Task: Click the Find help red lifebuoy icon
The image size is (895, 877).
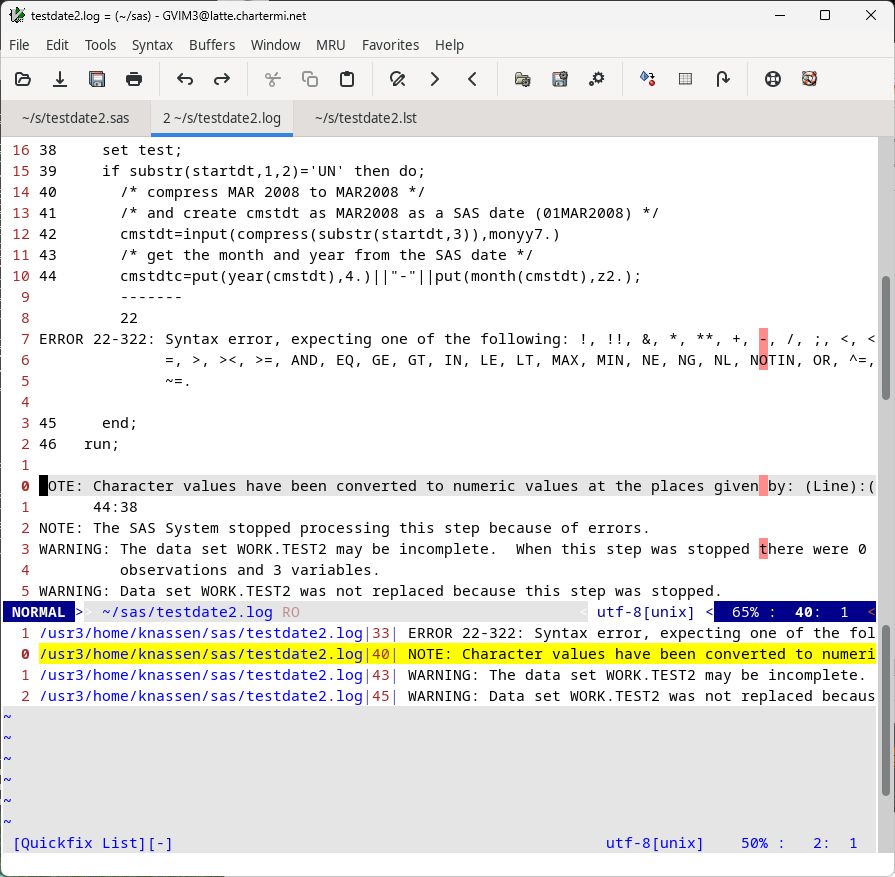Action: (809, 79)
